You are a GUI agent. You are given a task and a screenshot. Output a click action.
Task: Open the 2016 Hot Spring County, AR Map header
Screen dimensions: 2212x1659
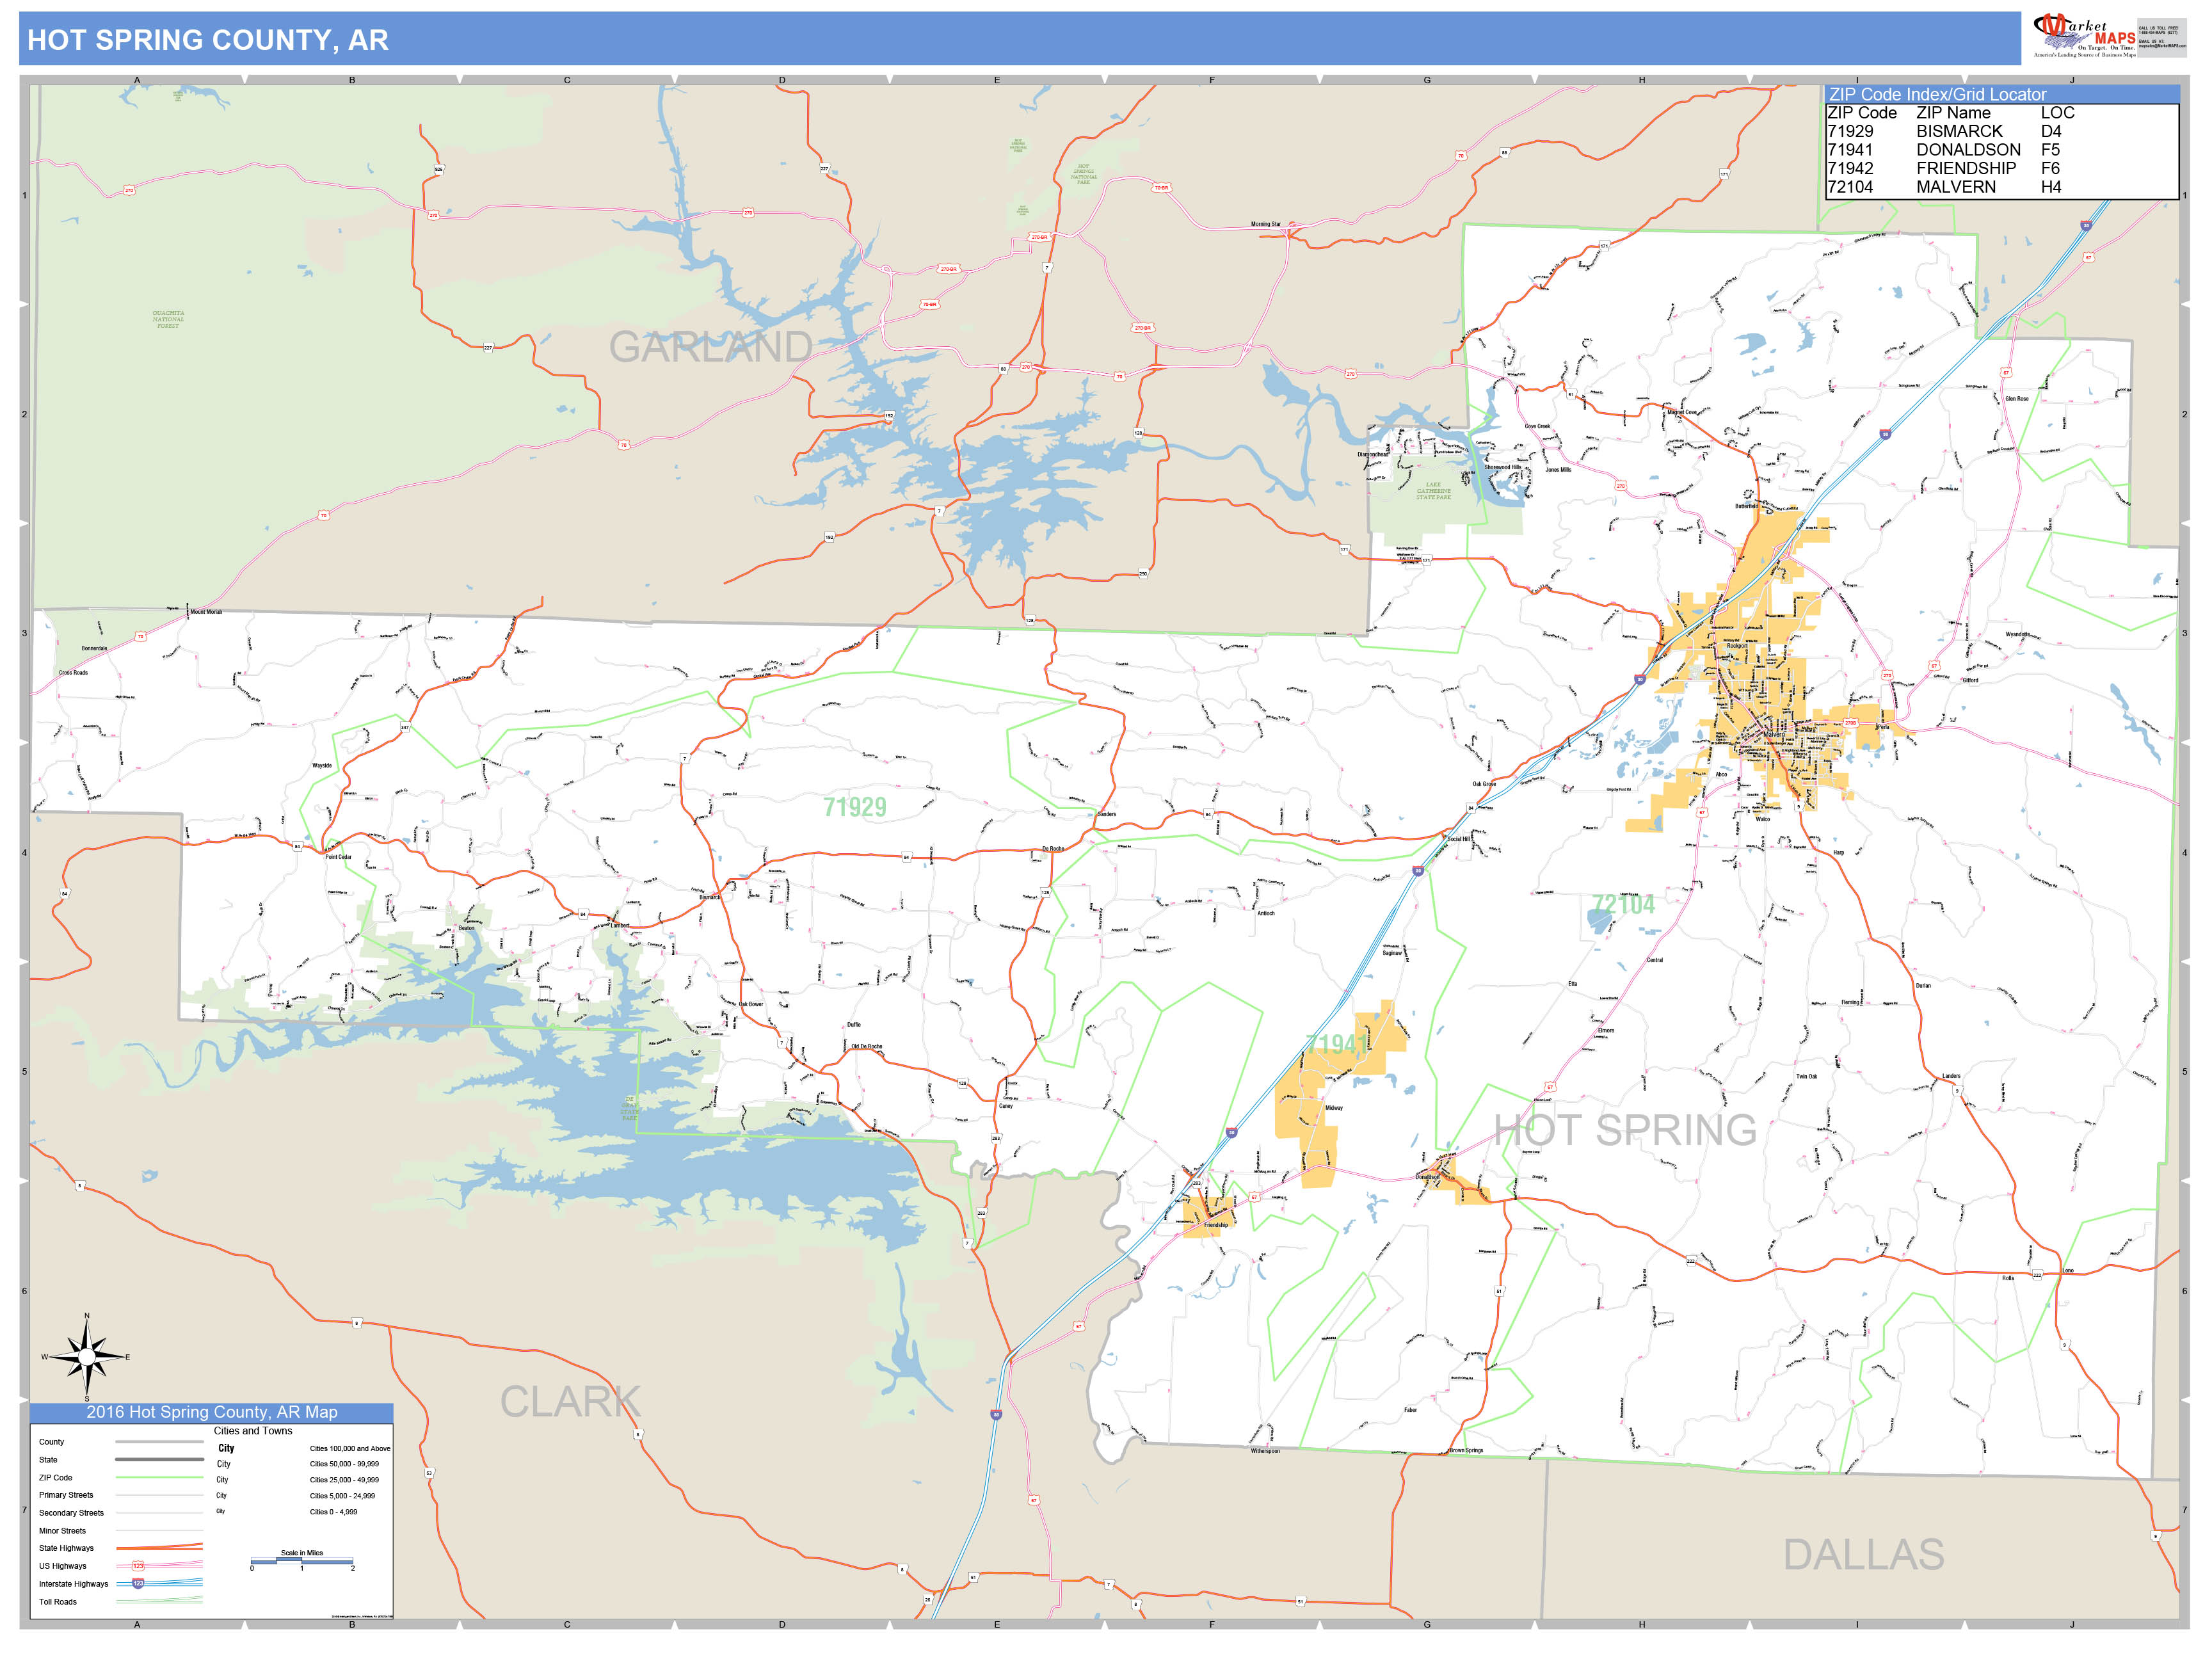(x=213, y=1413)
